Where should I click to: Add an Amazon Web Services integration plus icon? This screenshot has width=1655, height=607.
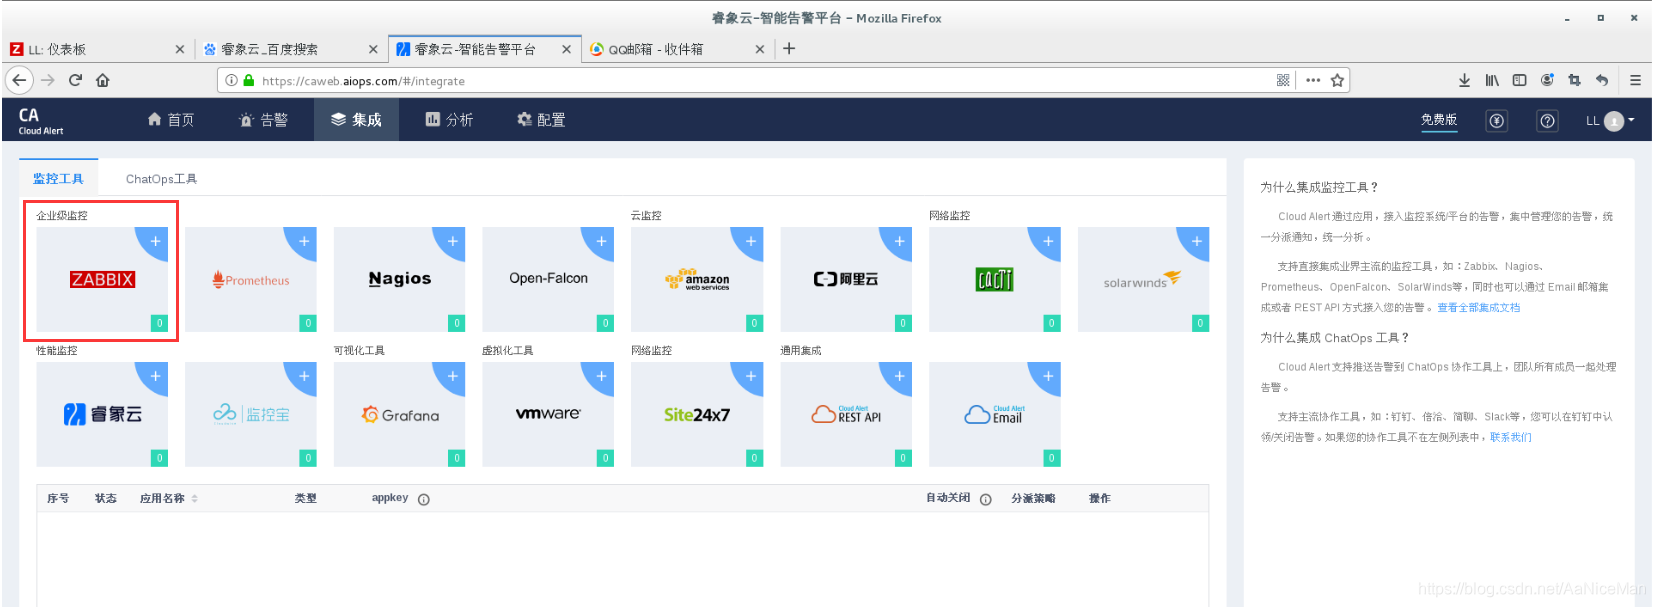[750, 241]
